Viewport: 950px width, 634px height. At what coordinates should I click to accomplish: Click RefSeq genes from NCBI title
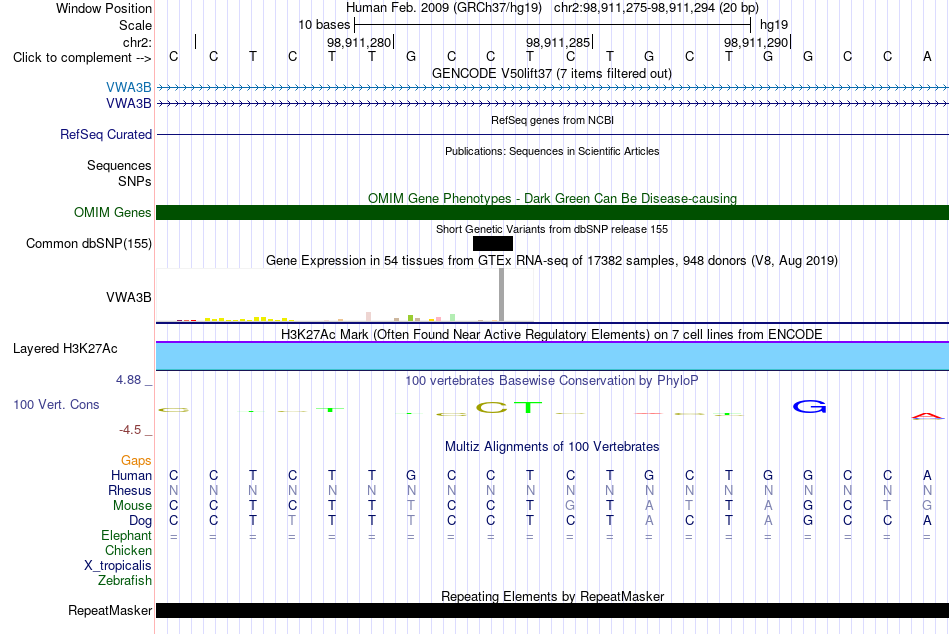pos(552,120)
